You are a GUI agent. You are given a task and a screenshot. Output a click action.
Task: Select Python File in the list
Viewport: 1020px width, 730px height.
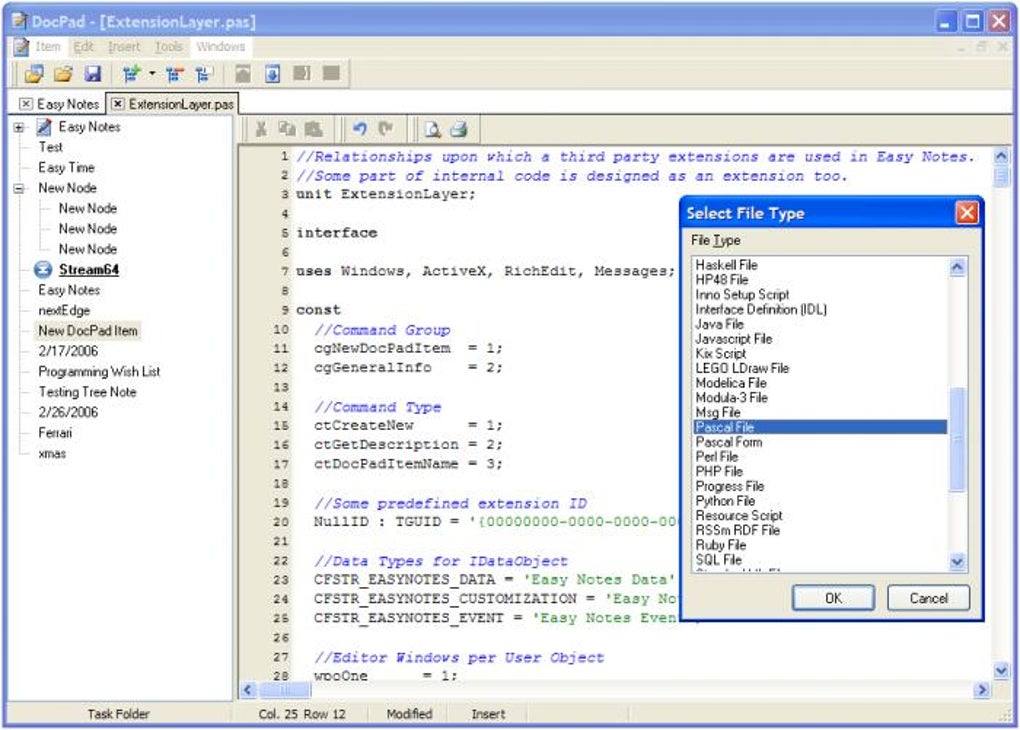pyautogui.click(x=725, y=500)
